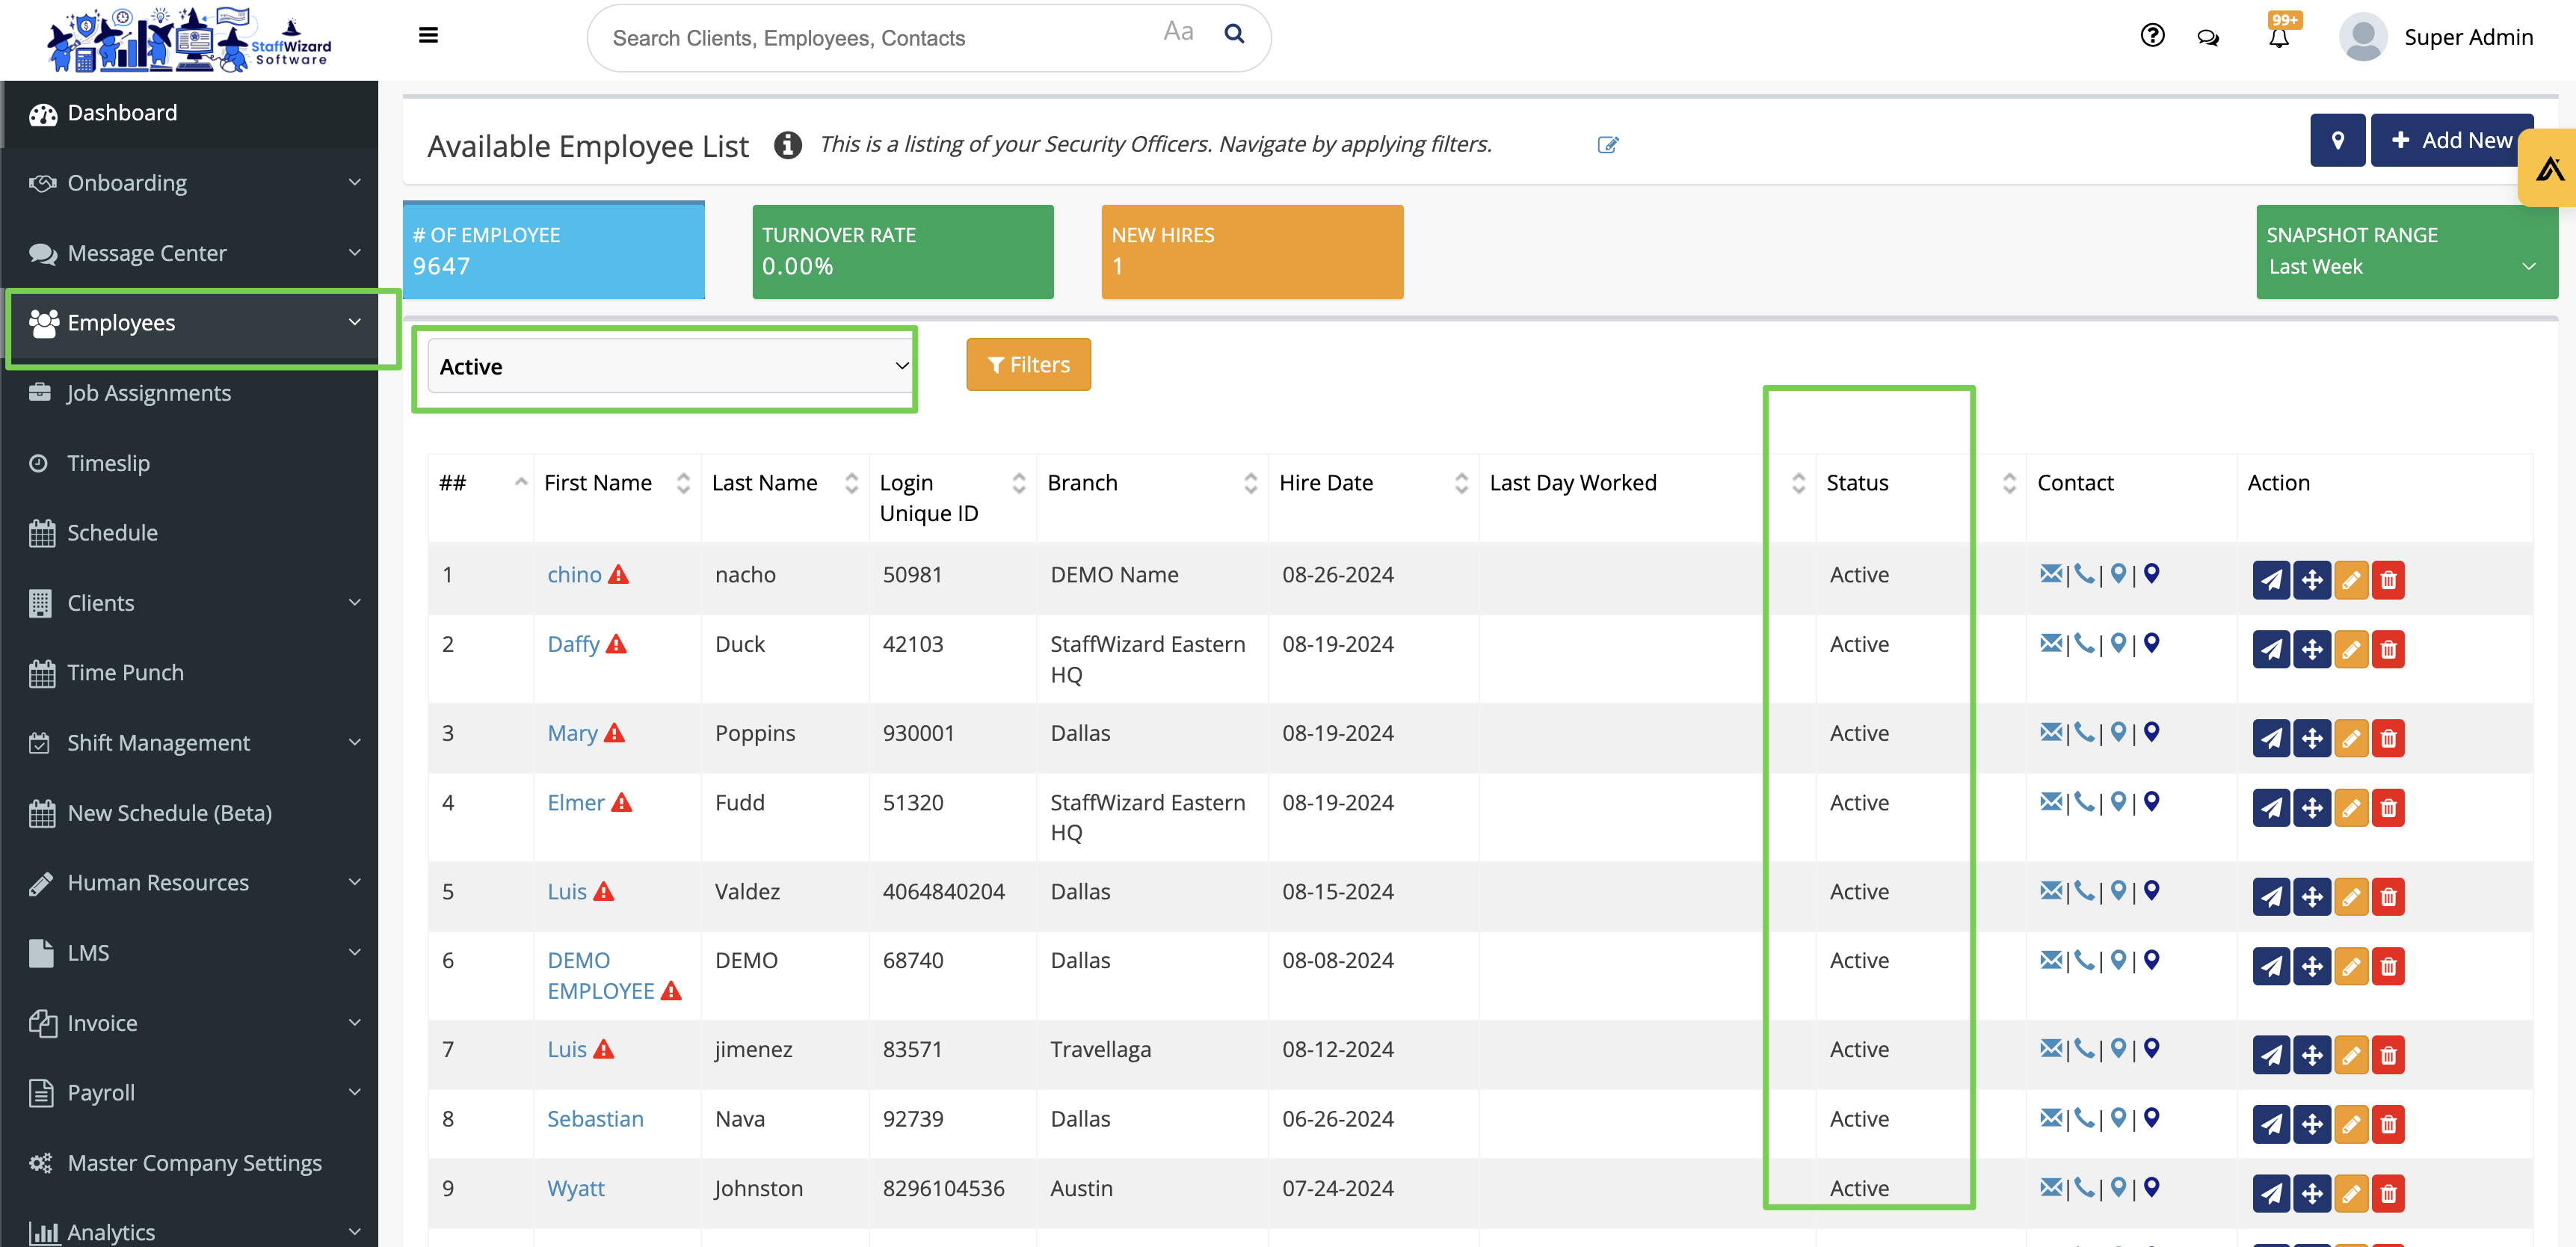Email Luis Valdez via envelope icon
The width and height of the screenshot is (2576, 1247).
[2051, 890]
